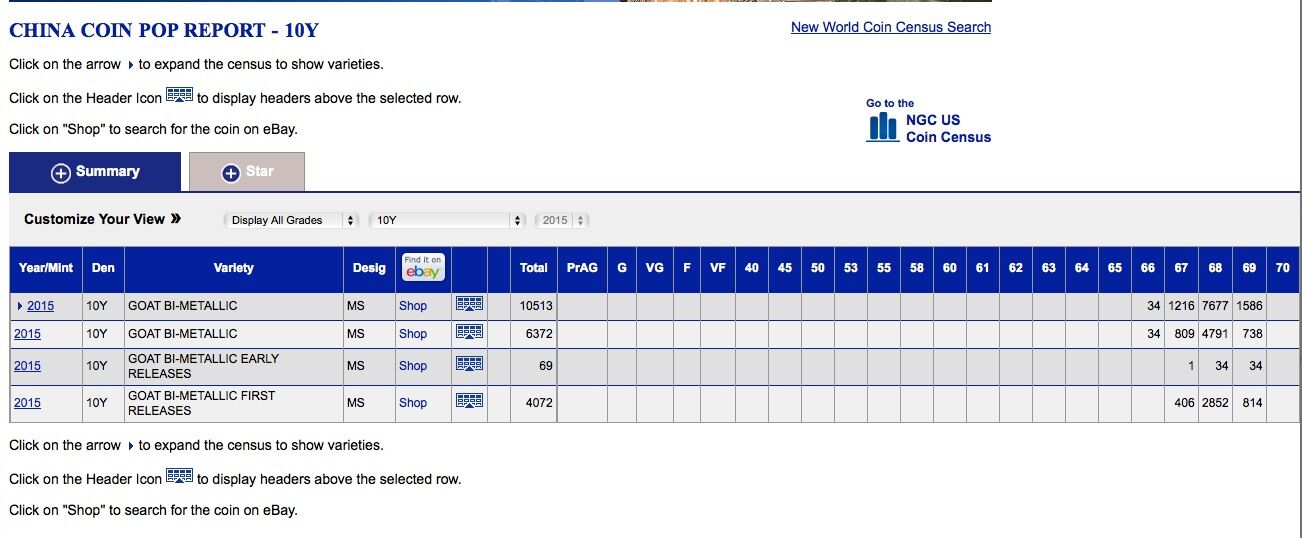Open the Display All Grades dropdown

click(x=291, y=220)
